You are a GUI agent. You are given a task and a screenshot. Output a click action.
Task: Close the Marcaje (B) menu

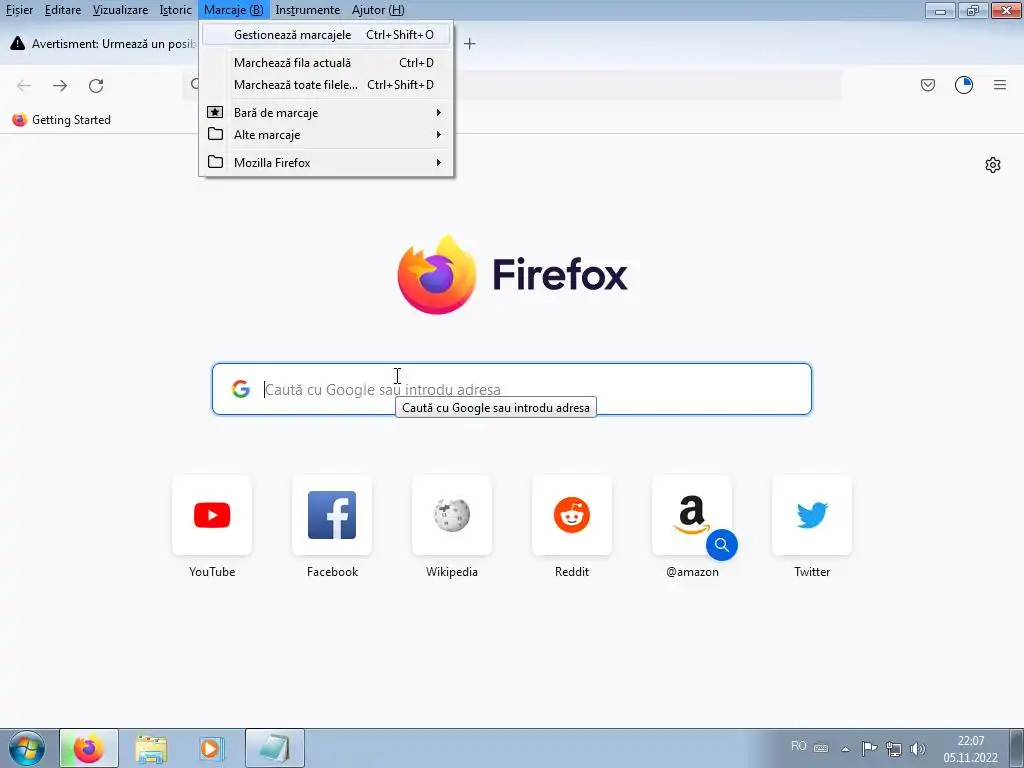point(233,10)
